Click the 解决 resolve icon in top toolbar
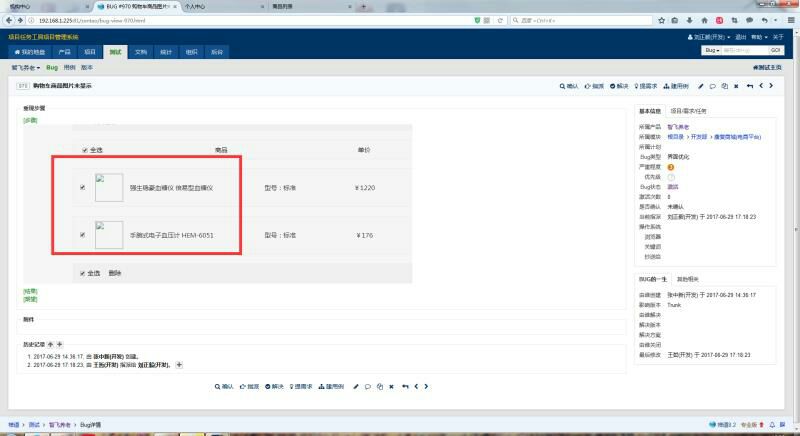The height and width of the screenshot is (436, 800). (x=619, y=87)
